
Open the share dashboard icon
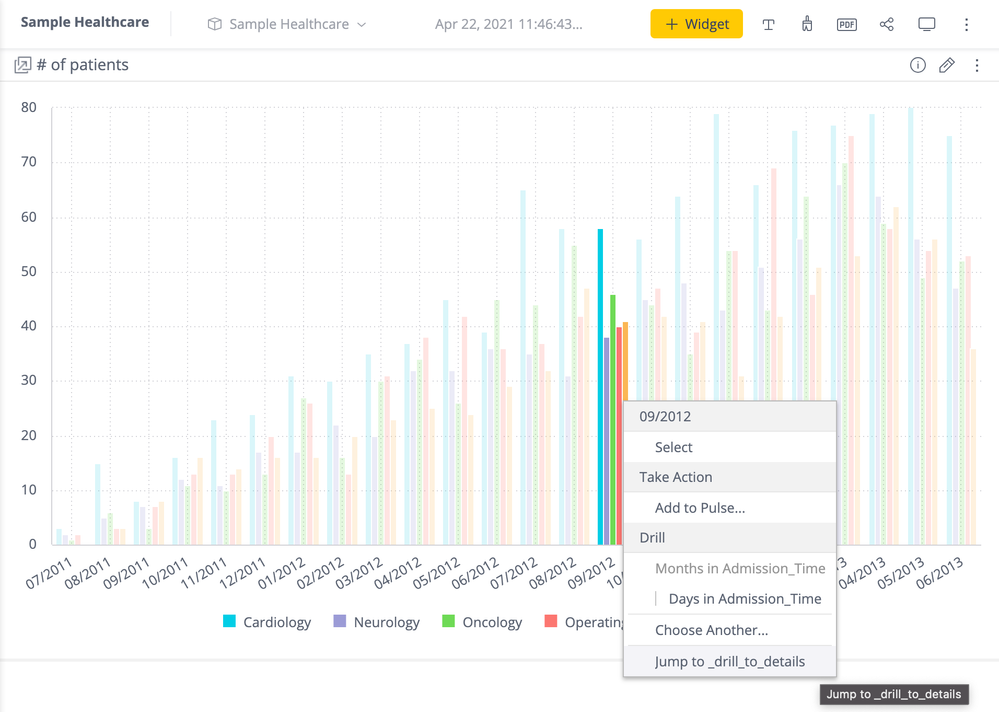click(x=886, y=24)
